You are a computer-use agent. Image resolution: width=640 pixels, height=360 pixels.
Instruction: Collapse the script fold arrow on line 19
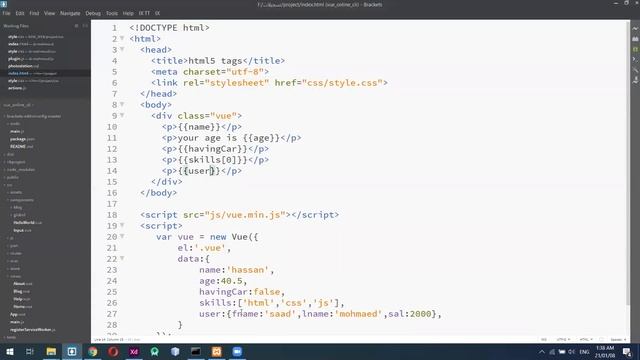pyautogui.click(x=122, y=225)
